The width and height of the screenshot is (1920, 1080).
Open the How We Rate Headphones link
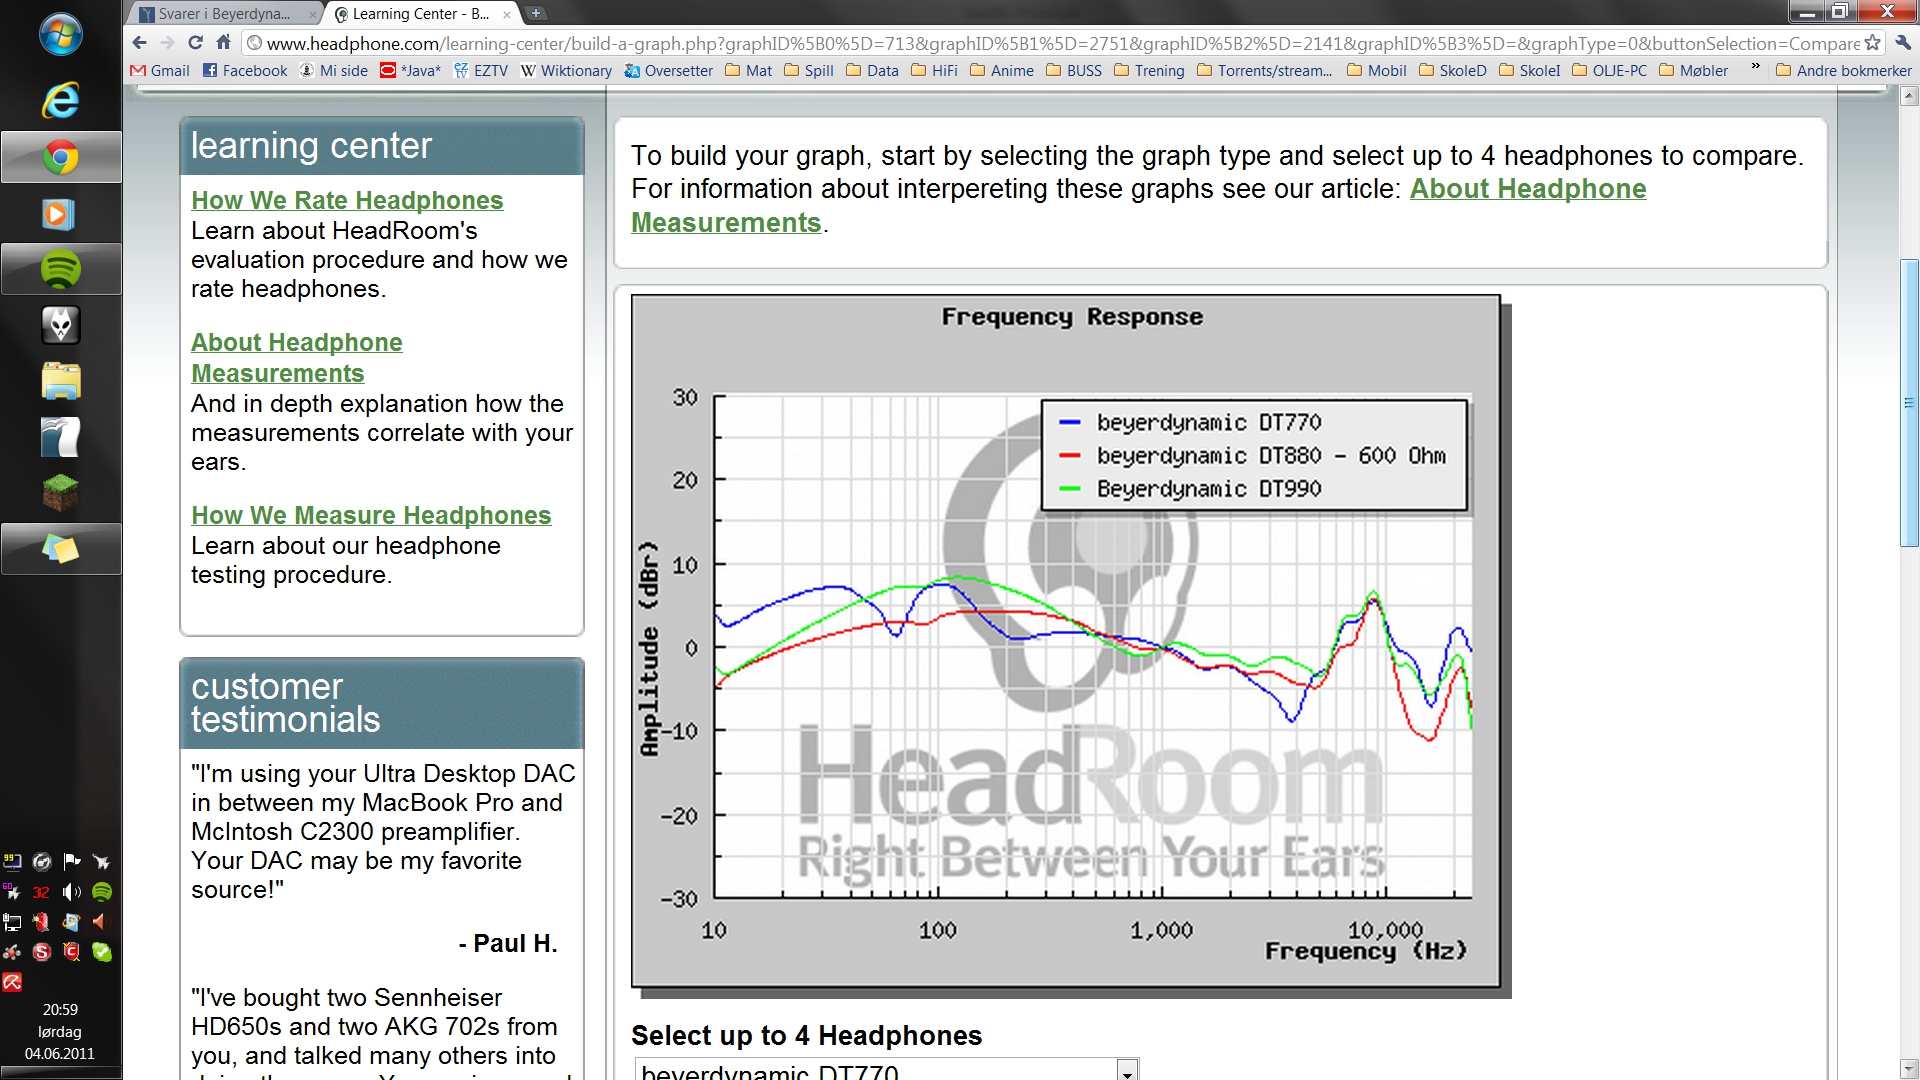[x=347, y=200]
